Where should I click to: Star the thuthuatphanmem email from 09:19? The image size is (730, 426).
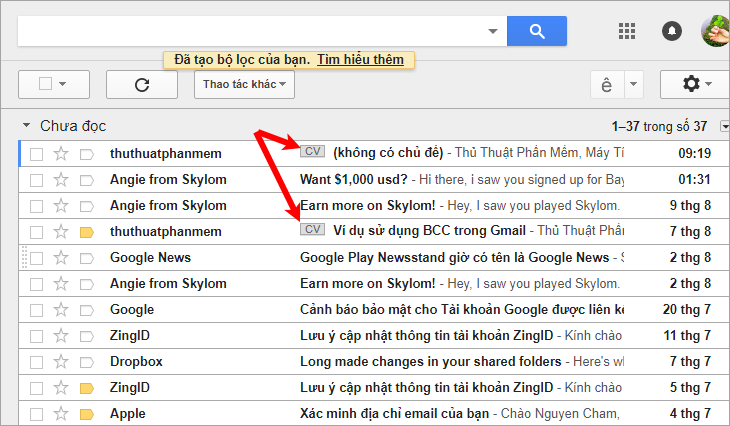click(61, 154)
